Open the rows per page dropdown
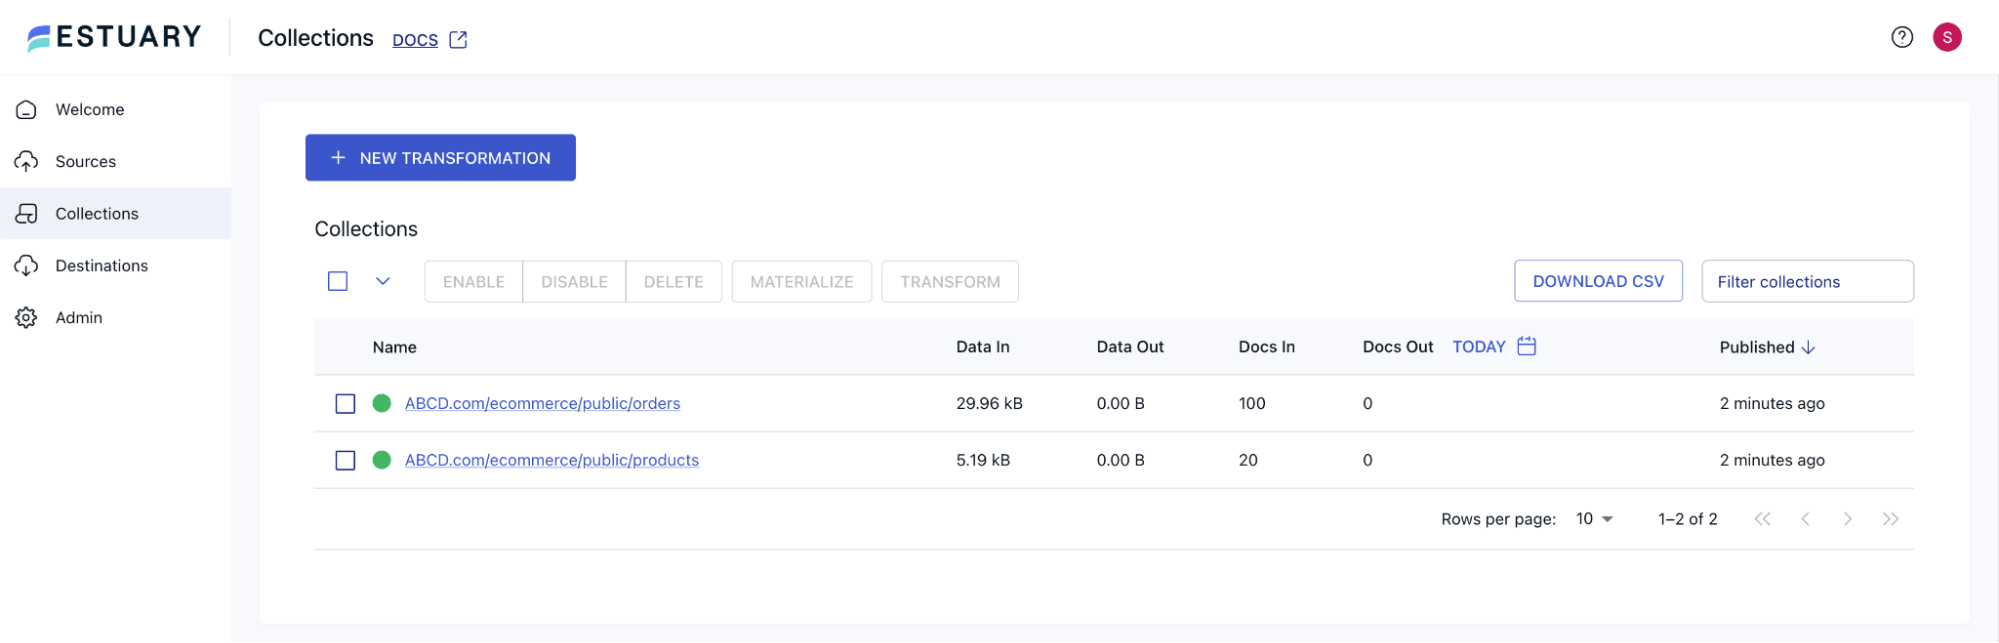This screenshot has height=643, width=1999. [1595, 519]
